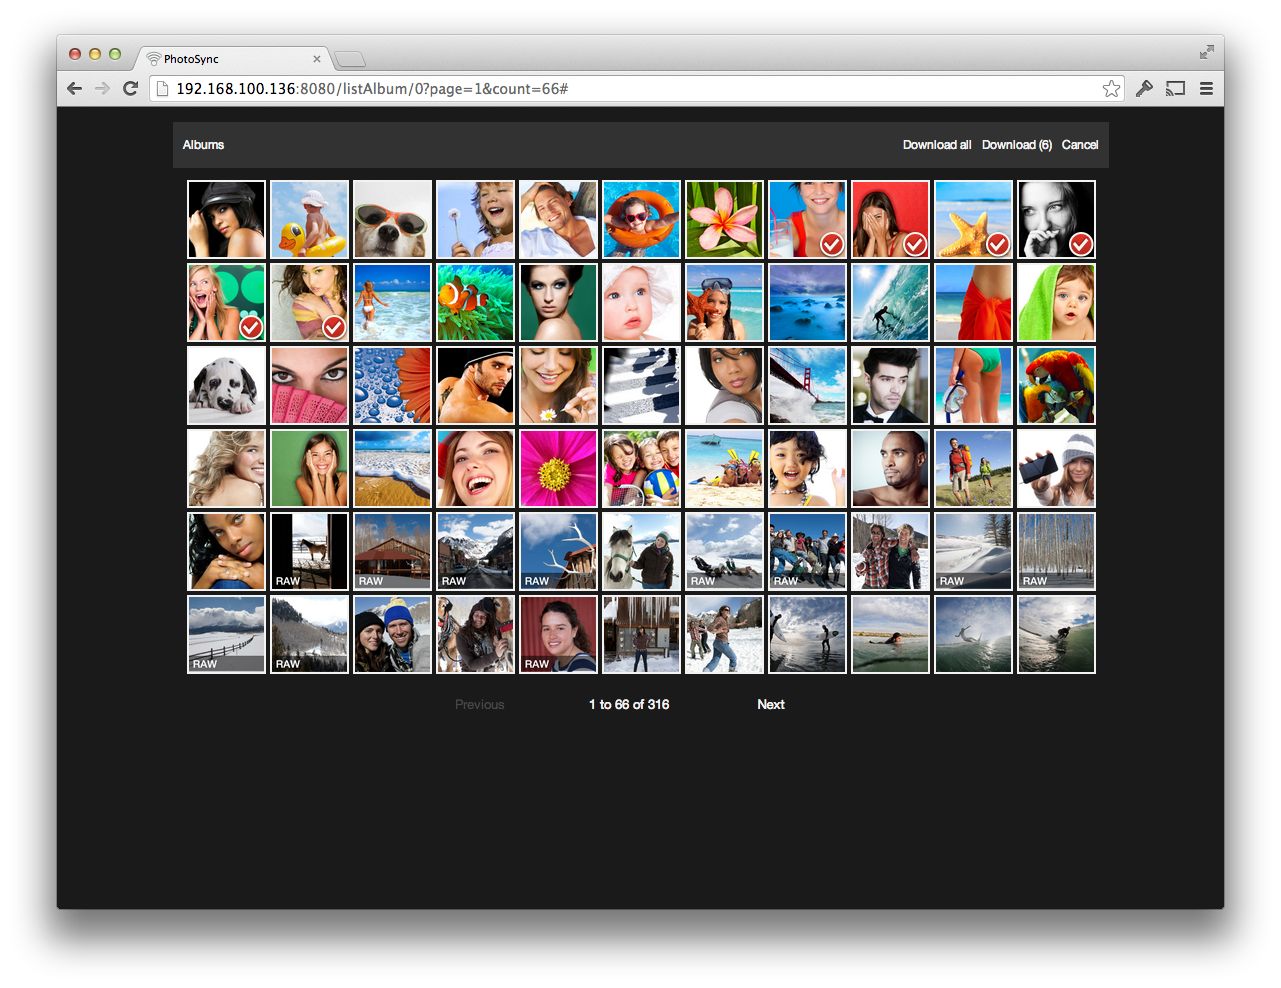
Task: Select the Dalmatian puppy photo
Action: (226, 385)
